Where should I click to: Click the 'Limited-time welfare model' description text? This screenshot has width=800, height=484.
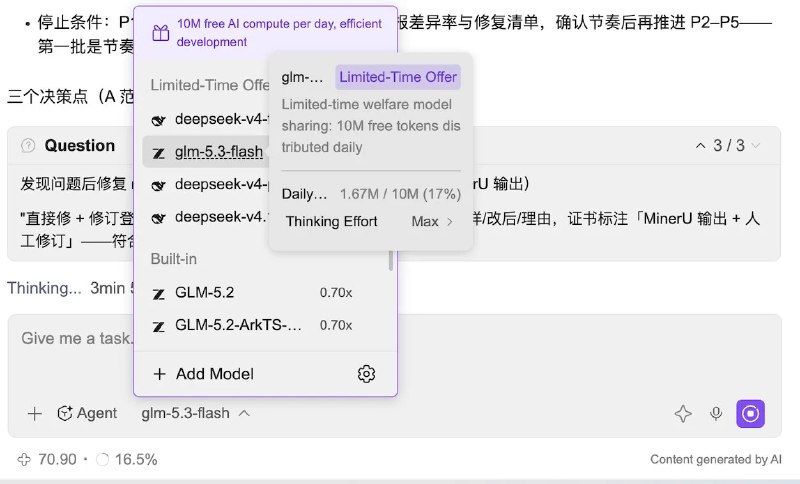click(366, 105)
